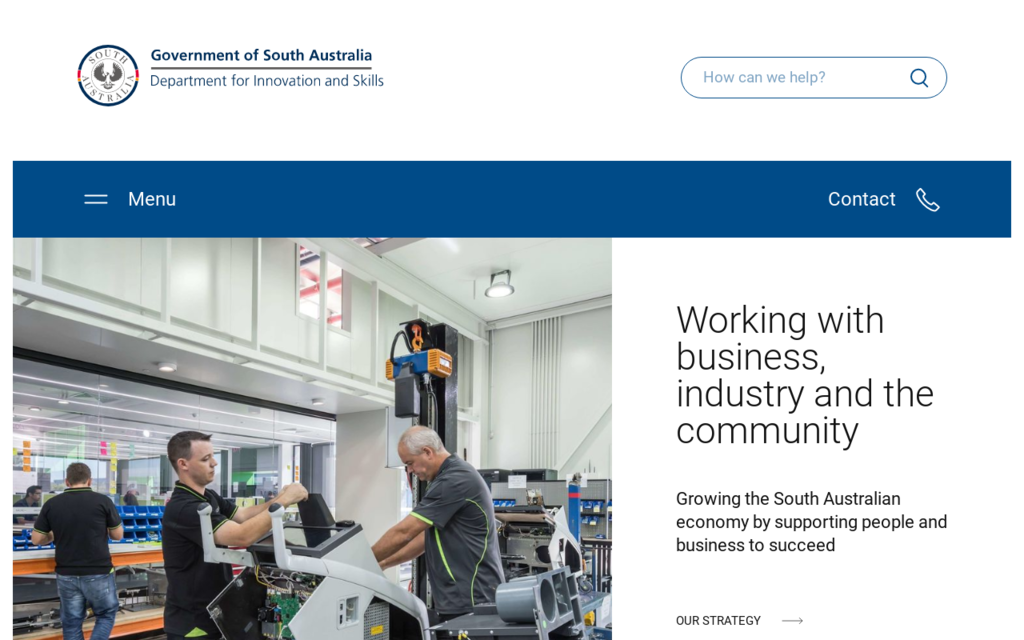Click the economy-growing tagline text
Viewport: 1024px width, 640px height.
pos(810,521)
